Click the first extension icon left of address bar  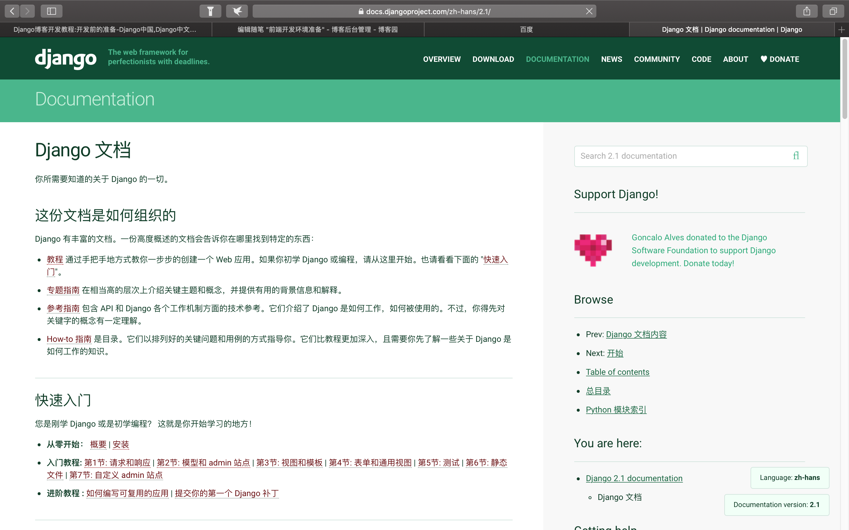(210, 11)
